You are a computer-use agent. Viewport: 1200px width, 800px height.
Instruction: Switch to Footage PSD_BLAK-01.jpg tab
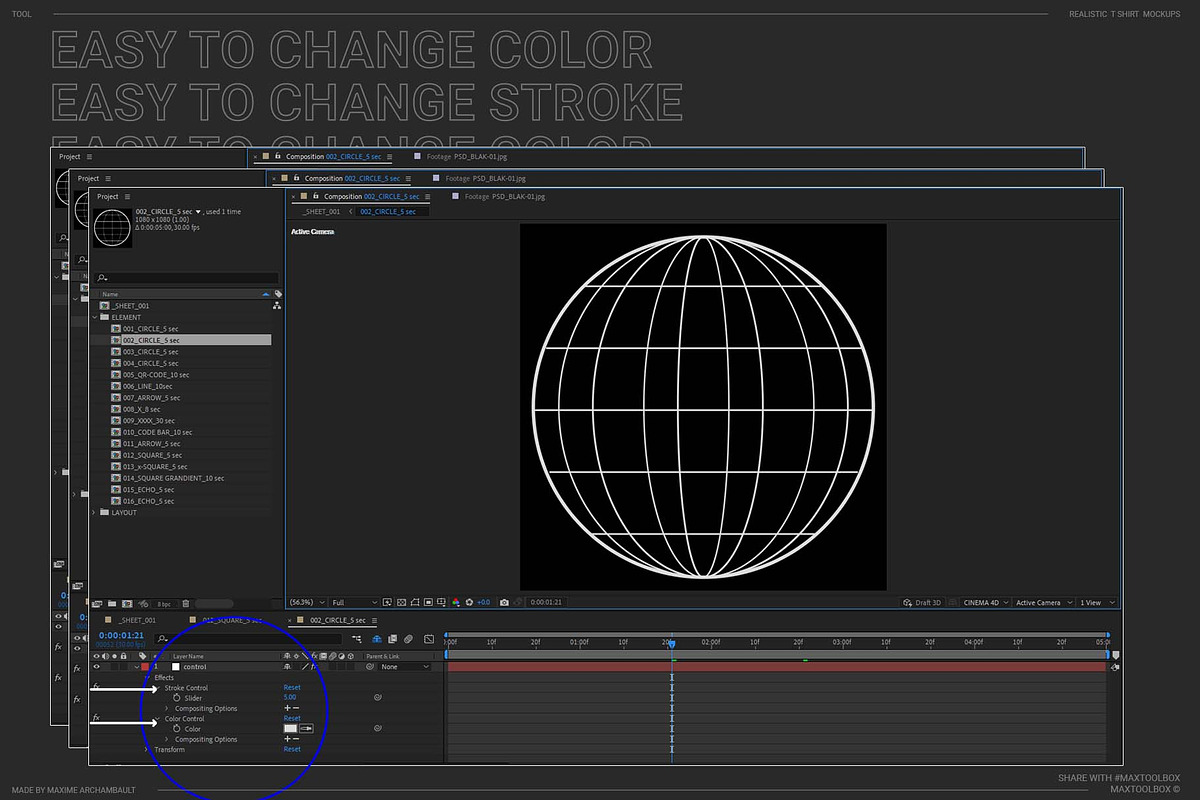click(x=504, y=196)
